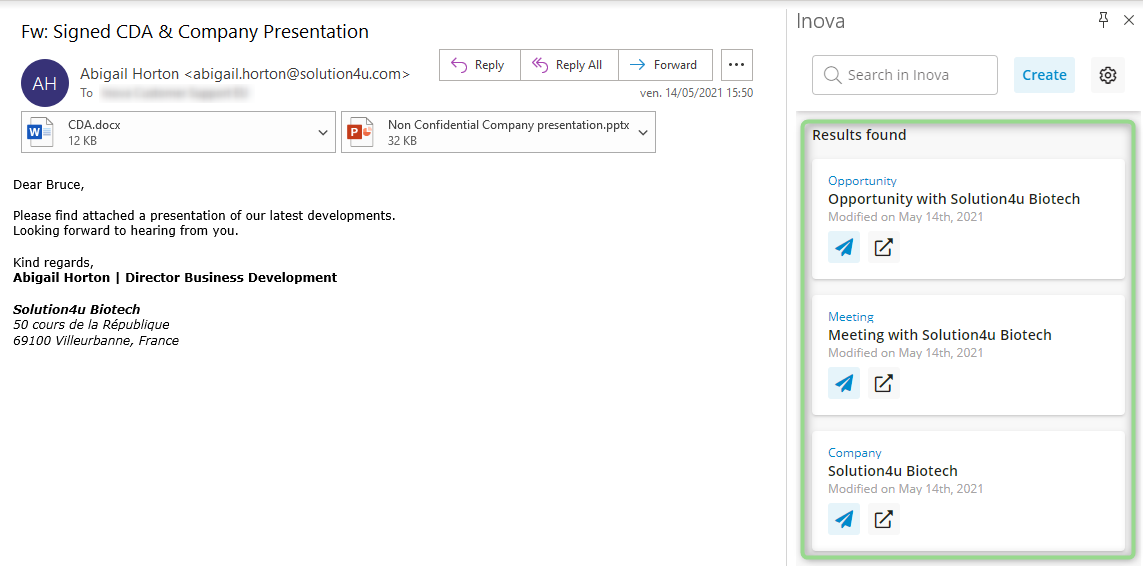Image resolution: width=1143 pixels, height=566 pixels.
Task: Click signature line 'Director Business Development'
Action: [231, 277]
